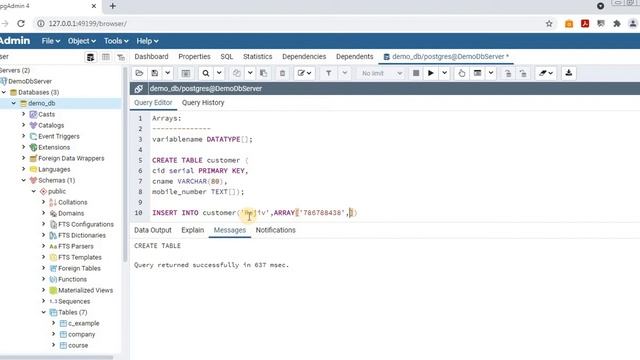The height and width of the screenshot is (360, 640).
Task: Expand the Functions tree node
Action: coord(43,279)
